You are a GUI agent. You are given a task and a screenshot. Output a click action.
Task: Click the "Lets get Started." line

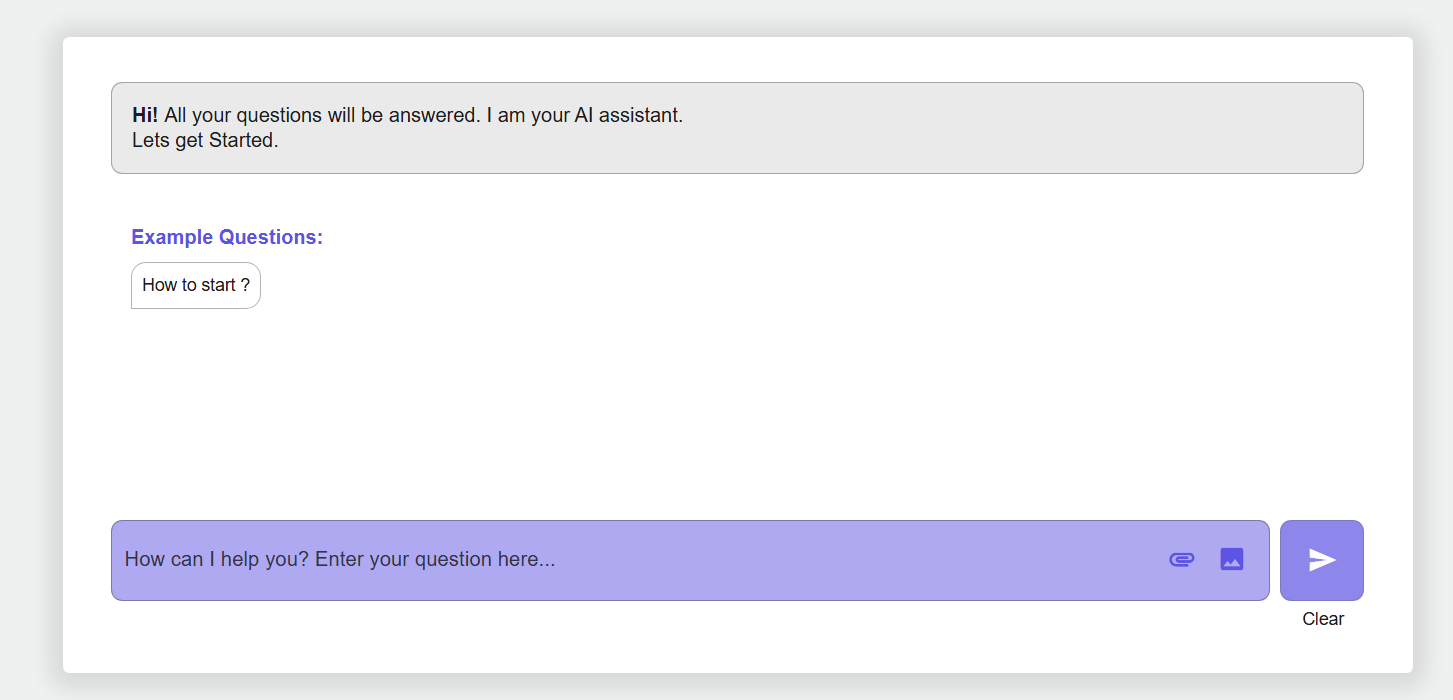click(205, 140)
